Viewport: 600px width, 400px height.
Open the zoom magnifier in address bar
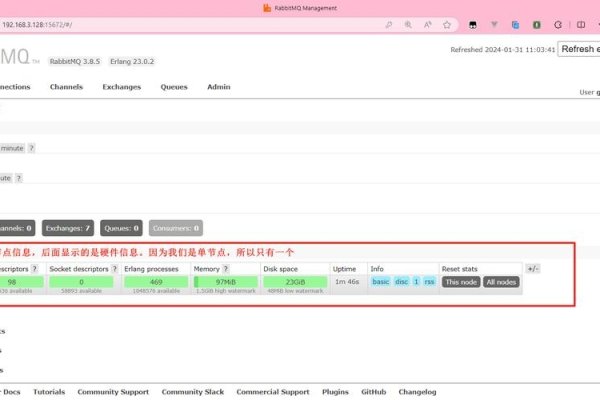(x=408, y=25)
